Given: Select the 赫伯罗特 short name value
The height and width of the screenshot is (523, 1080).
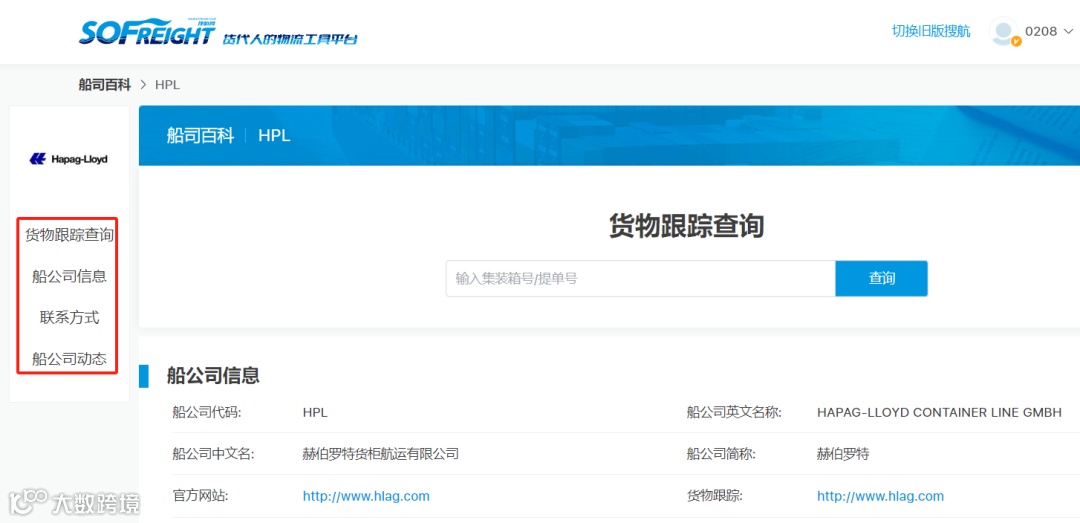Looking at the screenshot, I should [x=842, y=454].
